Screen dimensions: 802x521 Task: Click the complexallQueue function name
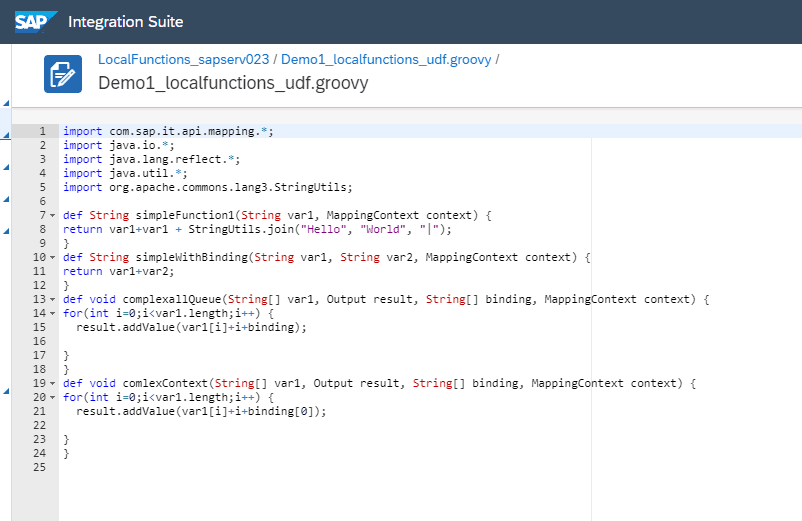click(x=171, y=299)
